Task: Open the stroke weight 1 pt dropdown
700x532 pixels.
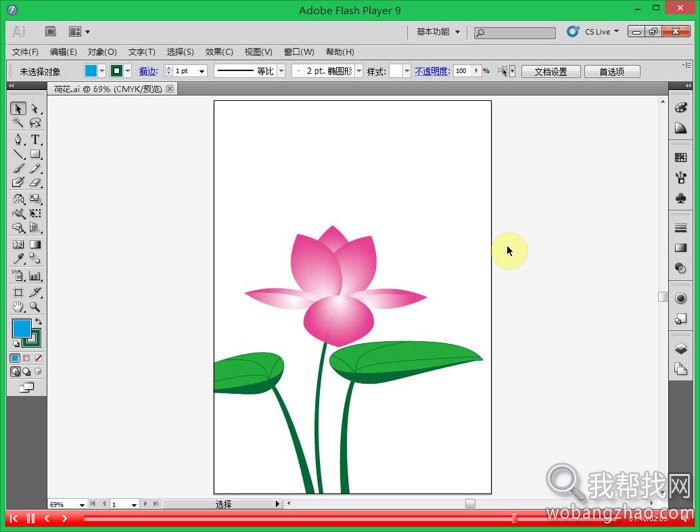Action: point(202,71)
